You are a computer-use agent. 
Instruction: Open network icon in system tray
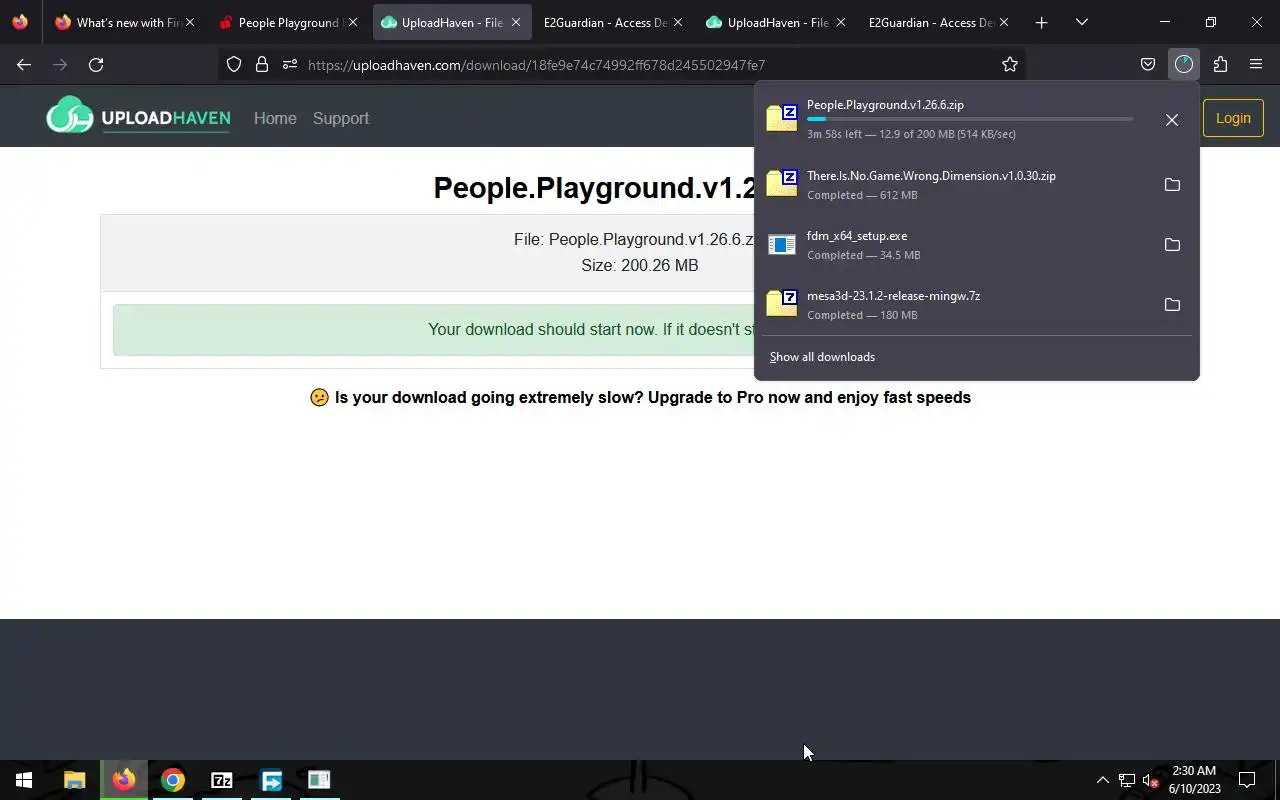1126,780
